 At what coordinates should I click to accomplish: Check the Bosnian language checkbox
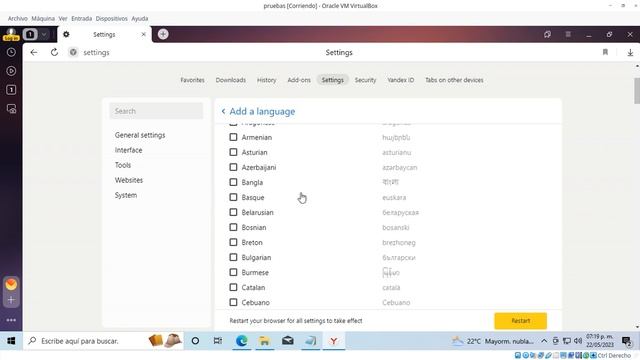(x=233, y=227)
